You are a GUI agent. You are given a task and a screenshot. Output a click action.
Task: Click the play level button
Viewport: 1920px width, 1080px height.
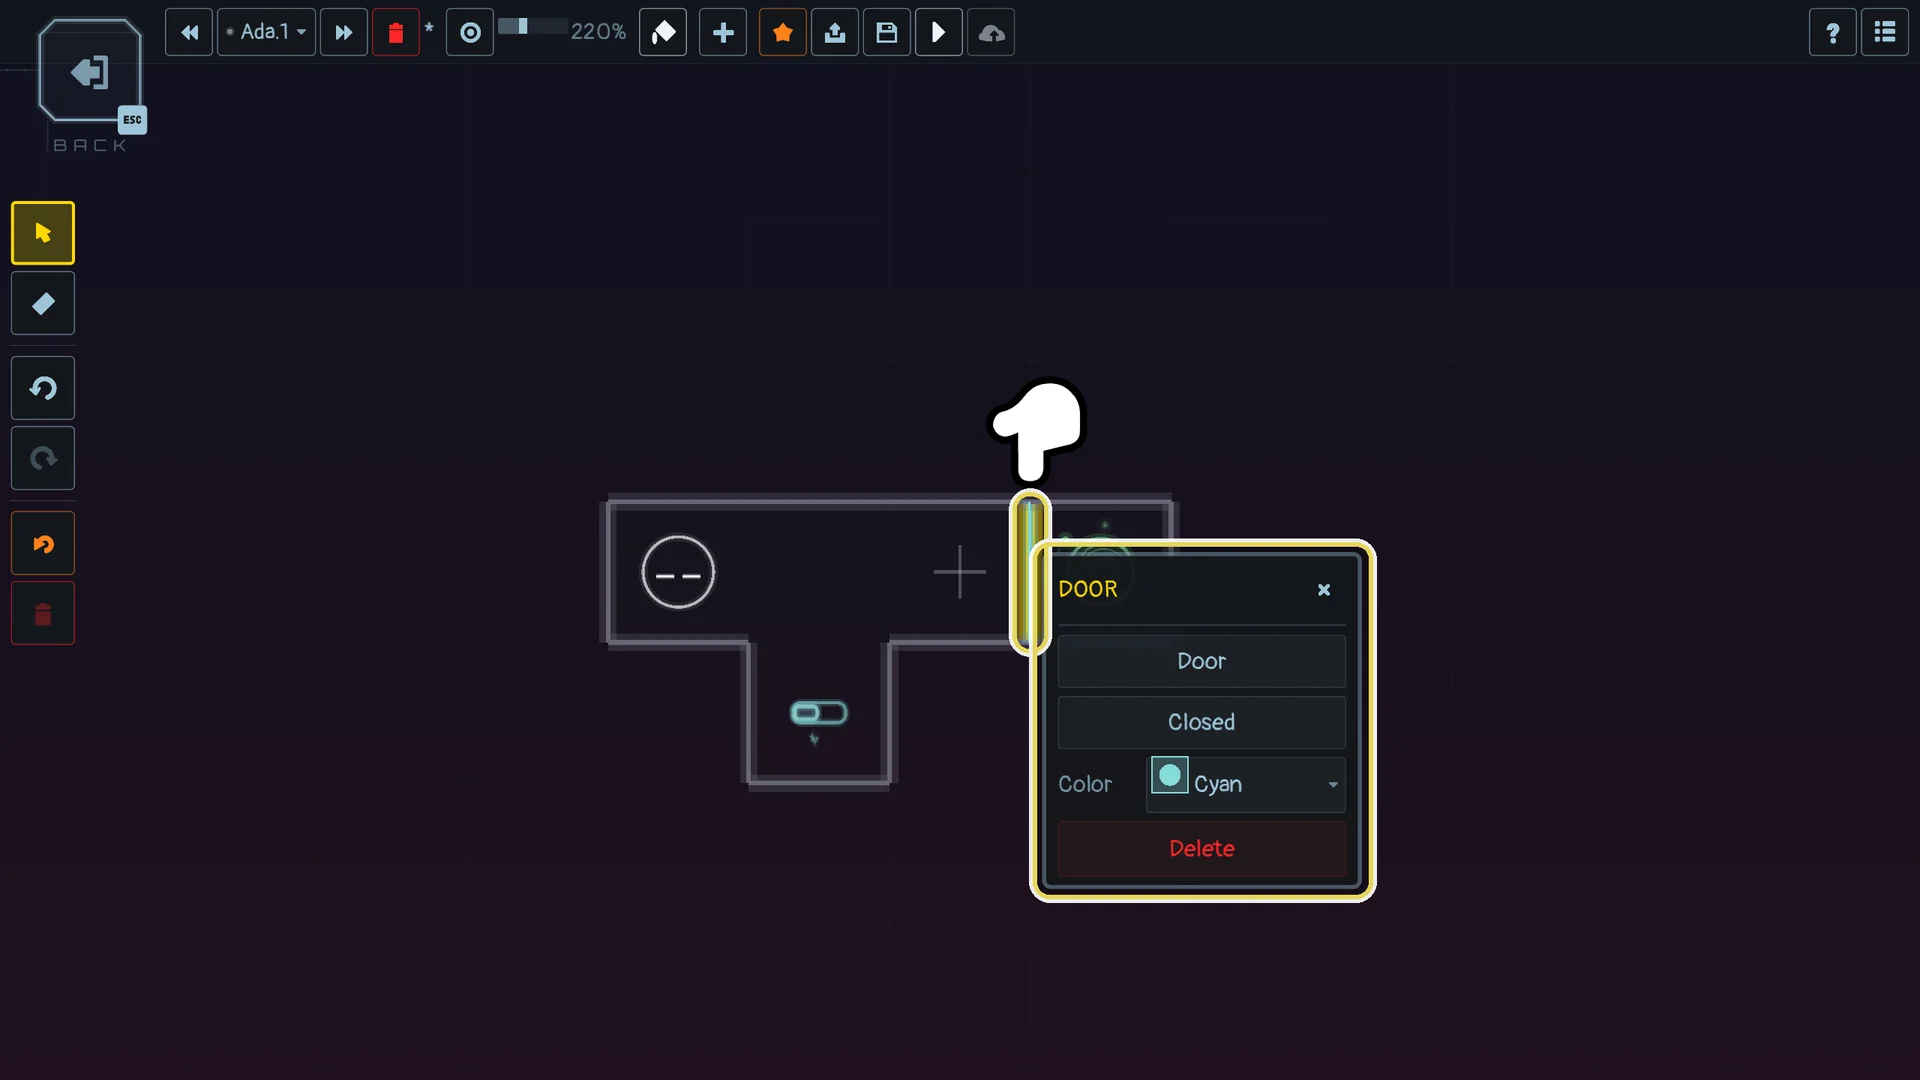tap(939, 32)
